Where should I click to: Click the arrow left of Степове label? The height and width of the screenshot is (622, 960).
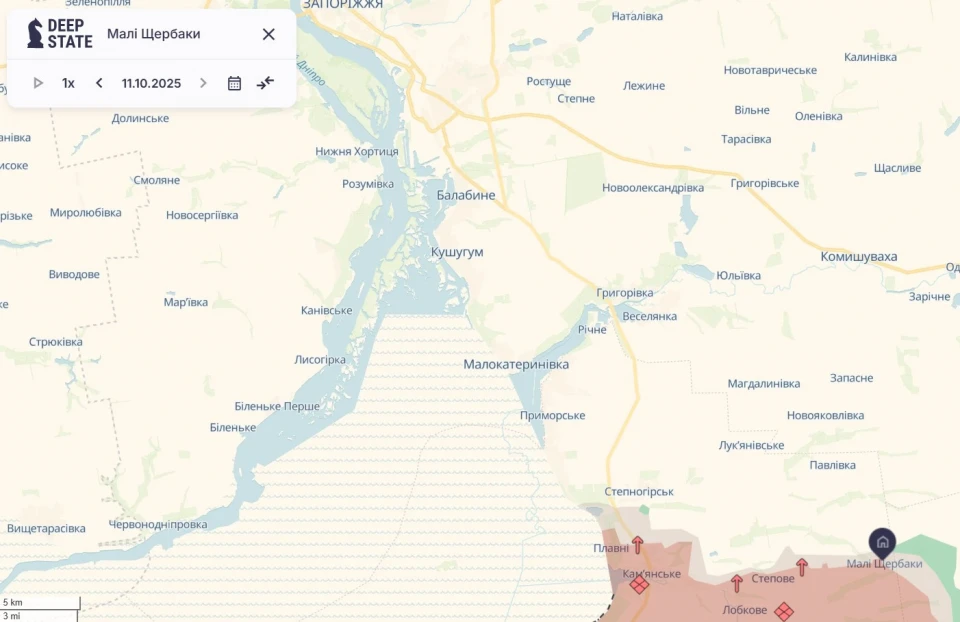(737, 583)
